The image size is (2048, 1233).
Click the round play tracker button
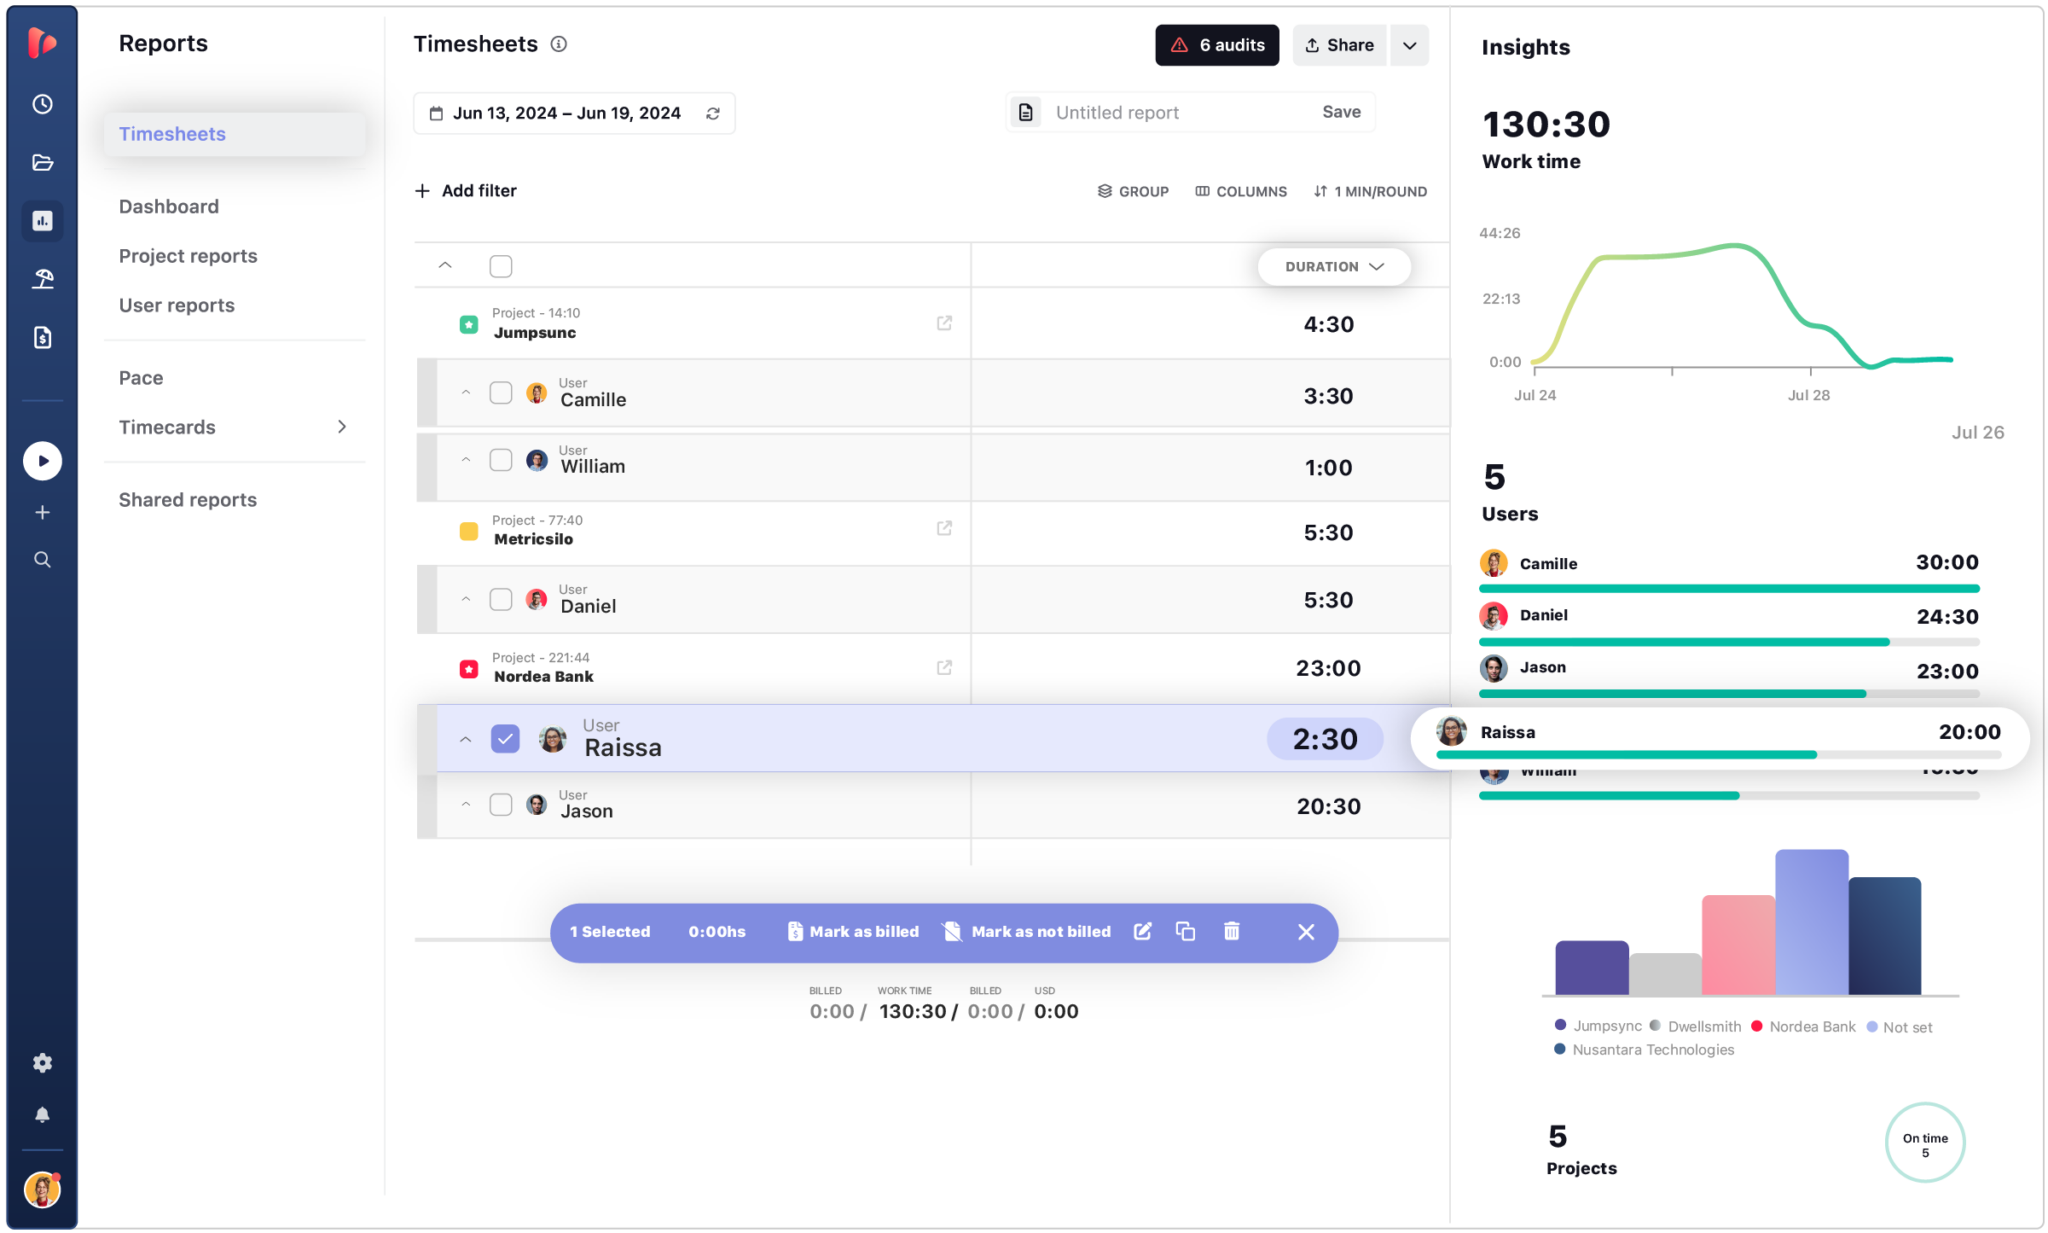[x=42, y=461]
